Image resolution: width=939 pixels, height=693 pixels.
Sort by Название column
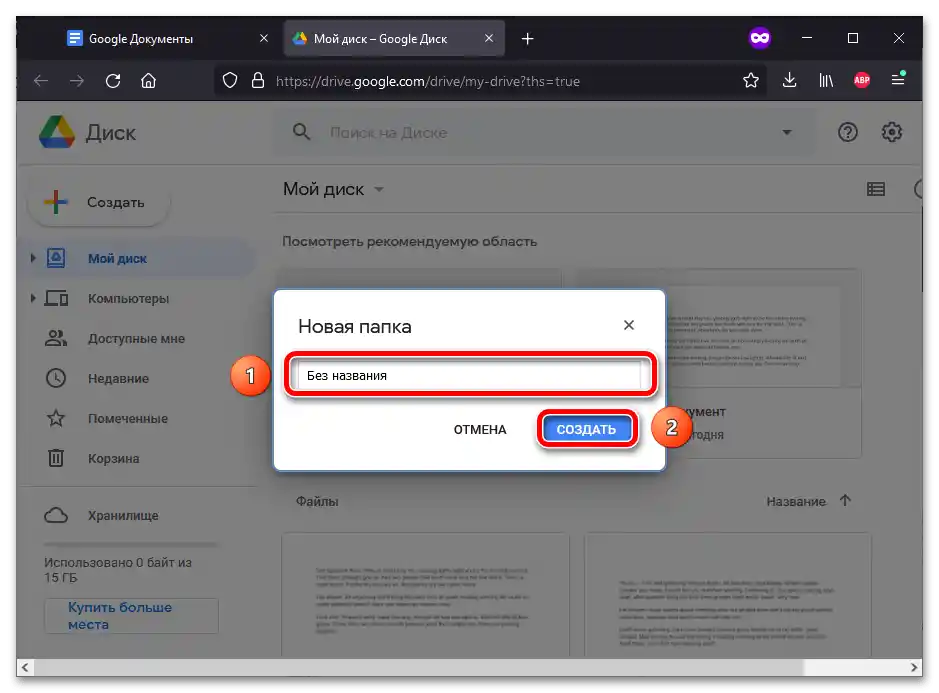[x=796, y=501]
